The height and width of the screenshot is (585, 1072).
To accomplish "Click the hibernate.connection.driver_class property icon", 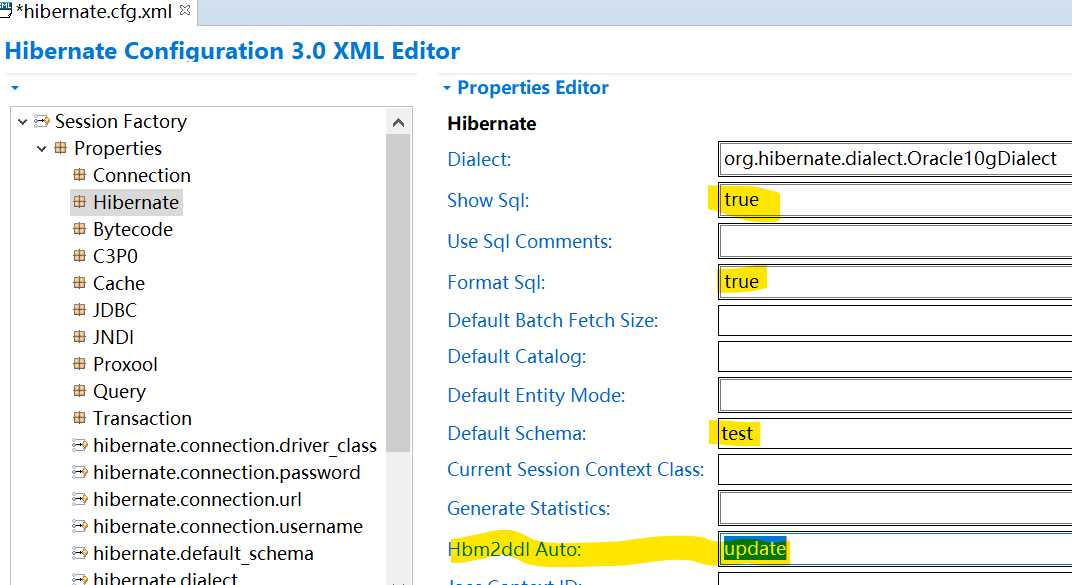I will coord(80,445).
